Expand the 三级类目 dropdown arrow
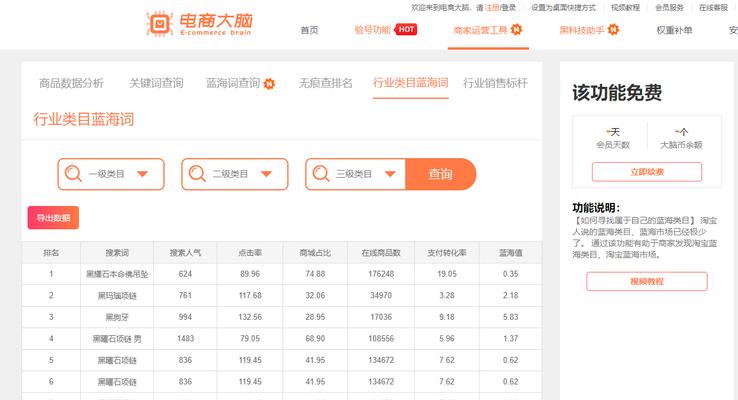Viewport: 738px width, 400px height. [x=390, y=174]
